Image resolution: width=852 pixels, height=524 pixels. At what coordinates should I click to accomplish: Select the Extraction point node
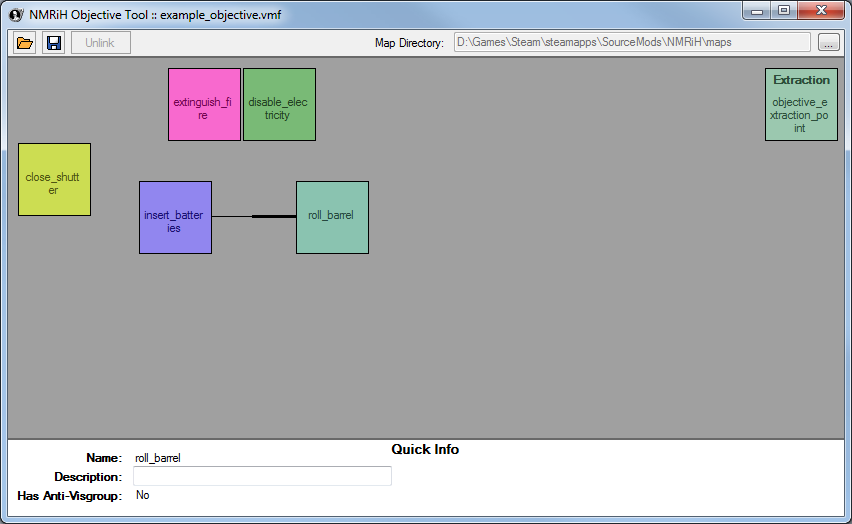[x=801, y=104]
